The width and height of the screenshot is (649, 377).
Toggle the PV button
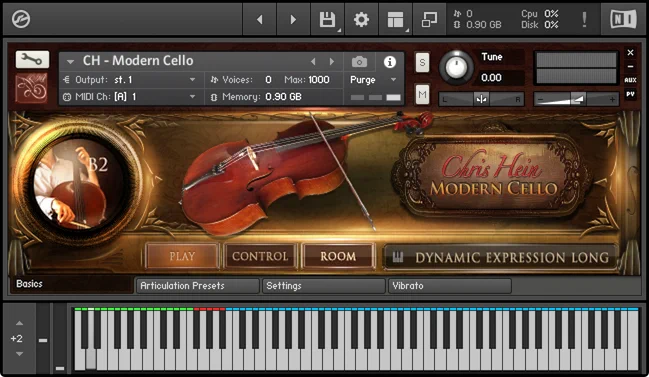tap(630, 94)
